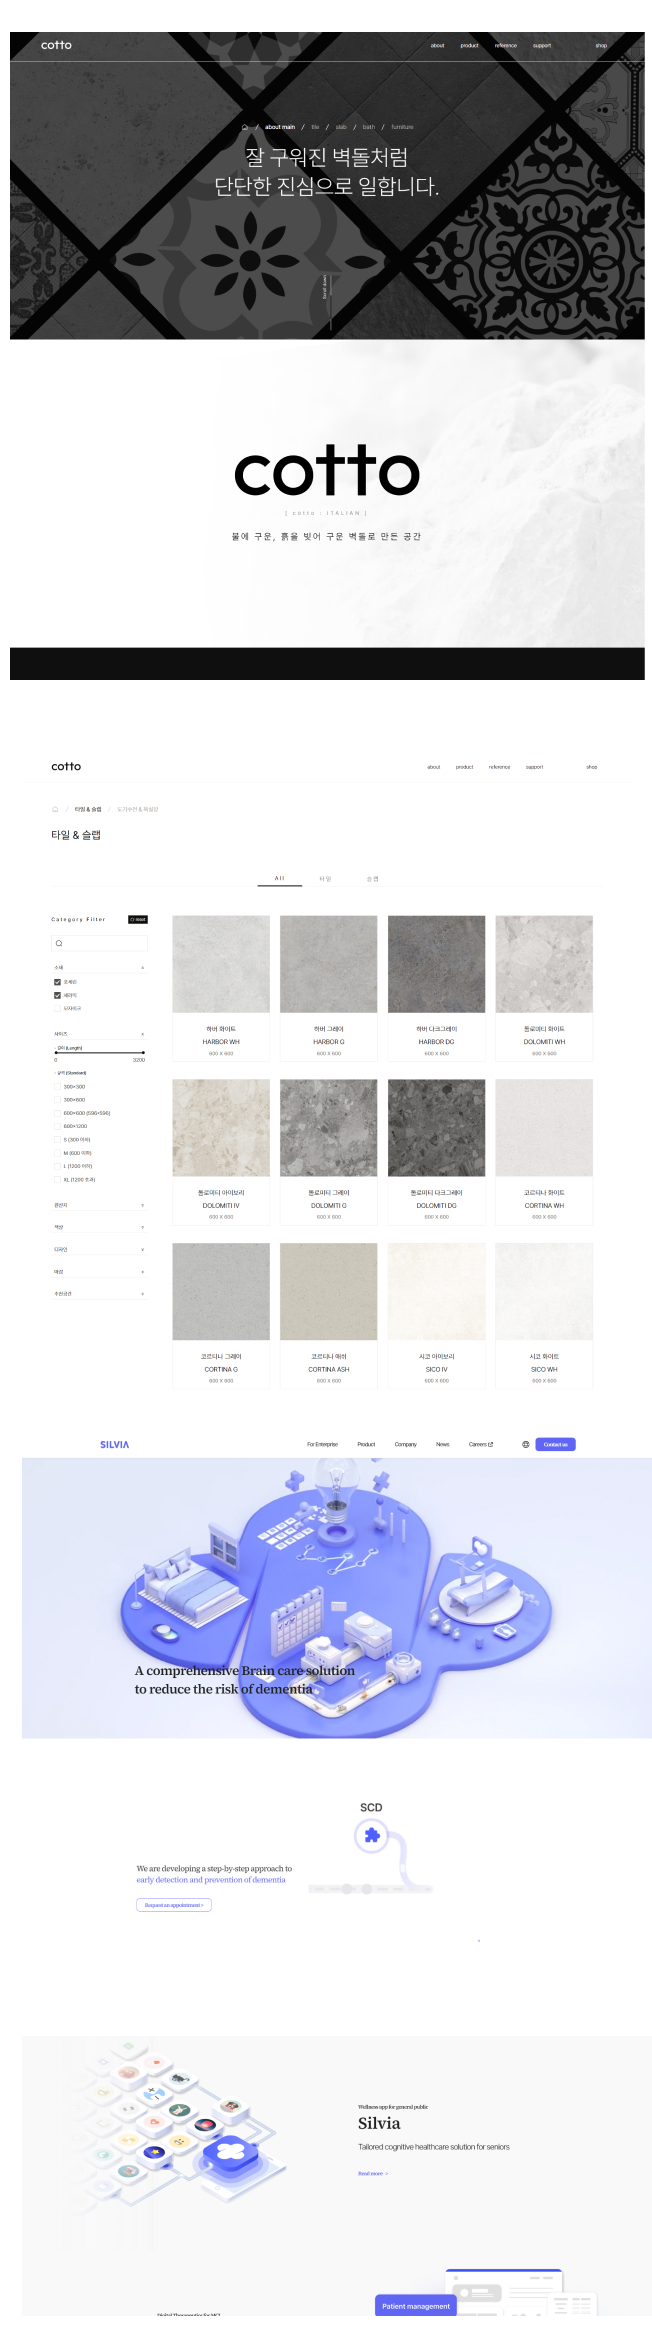
Task: Open For Enterprise menu in Silvia nav
Action: [322, 1444]
